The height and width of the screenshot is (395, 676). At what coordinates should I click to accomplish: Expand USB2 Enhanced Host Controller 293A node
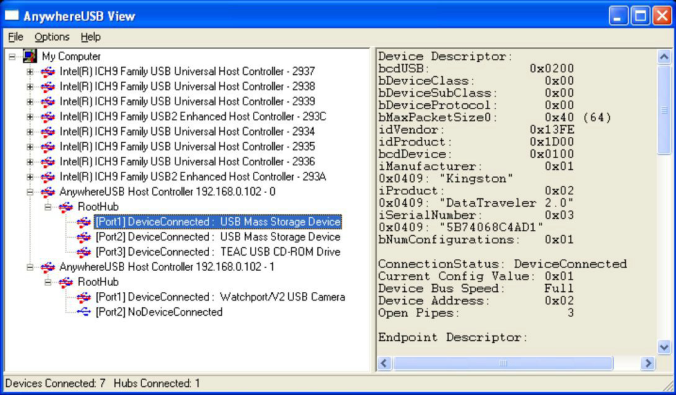pyautogui.click(x=30, y=177)
